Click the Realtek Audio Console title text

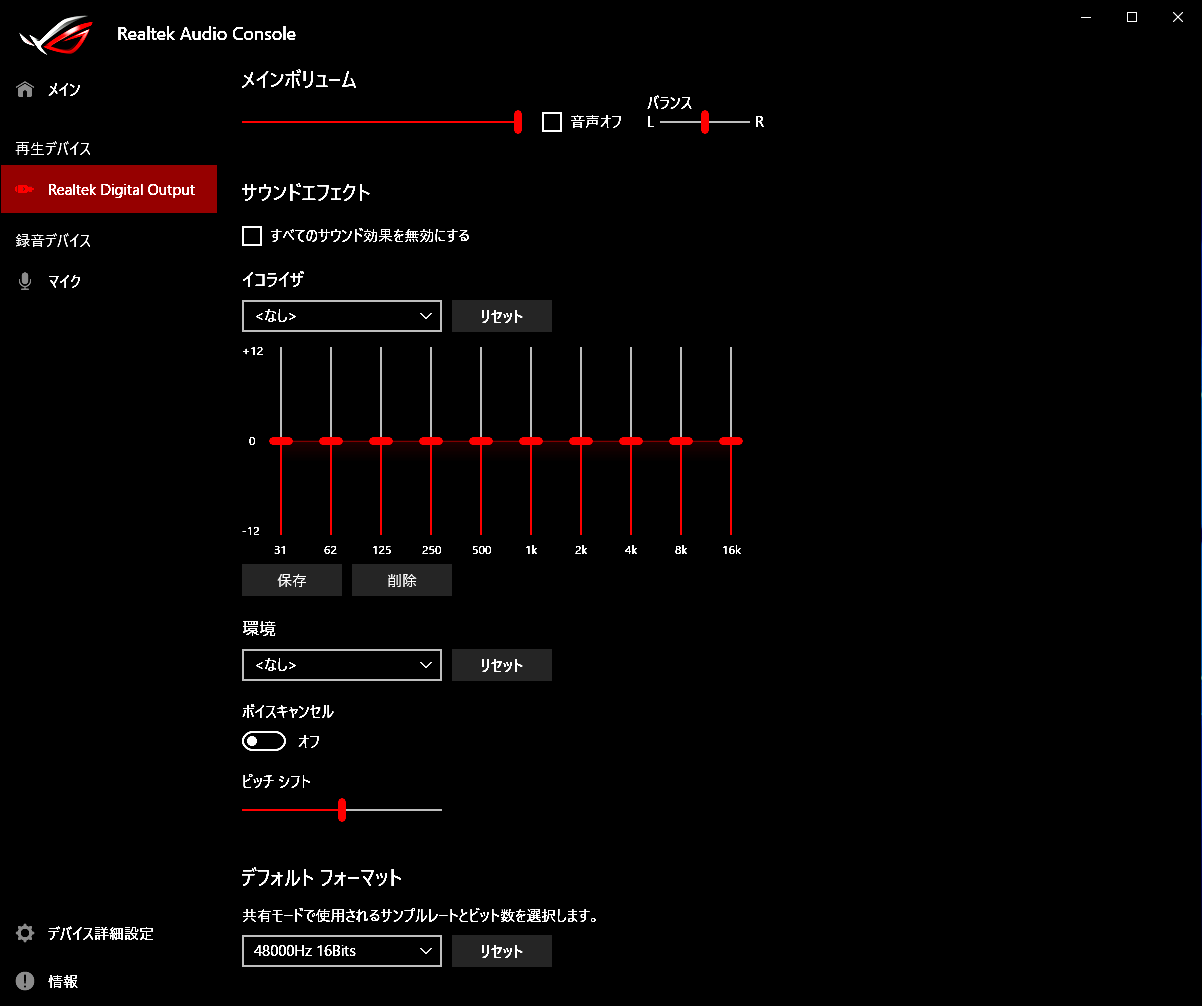coord(206,34)
